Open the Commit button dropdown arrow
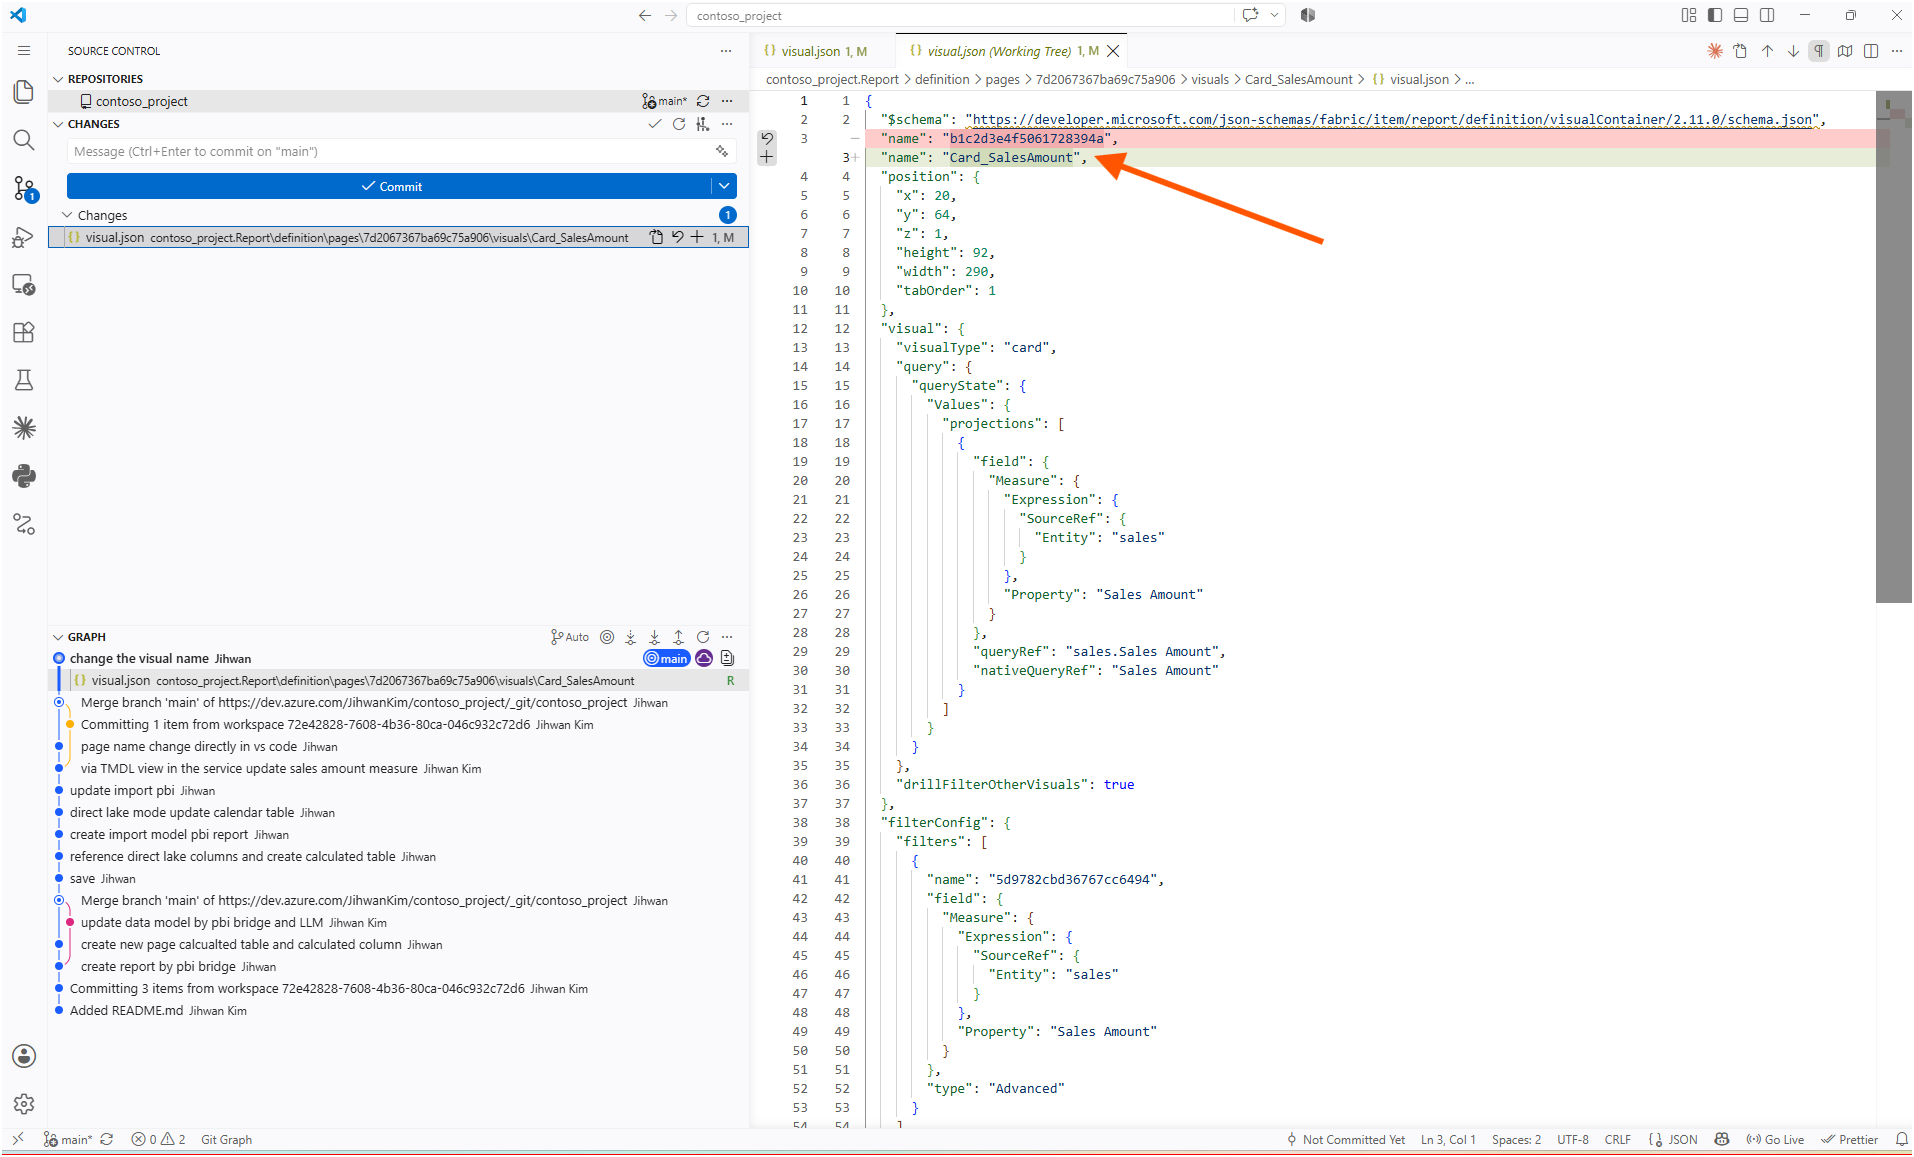This screenshot has width=1914, height=1157. [724, 186]
